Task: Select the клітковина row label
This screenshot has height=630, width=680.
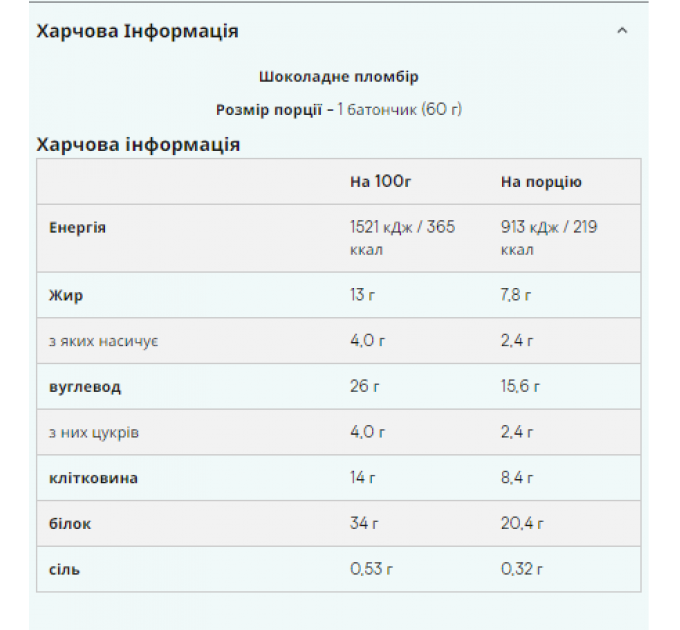Action: coord(93,478)
